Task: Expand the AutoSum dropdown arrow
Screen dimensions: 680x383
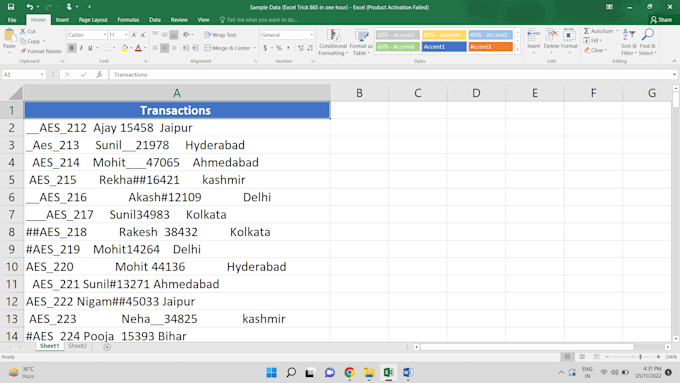Action: coord(617,31)
